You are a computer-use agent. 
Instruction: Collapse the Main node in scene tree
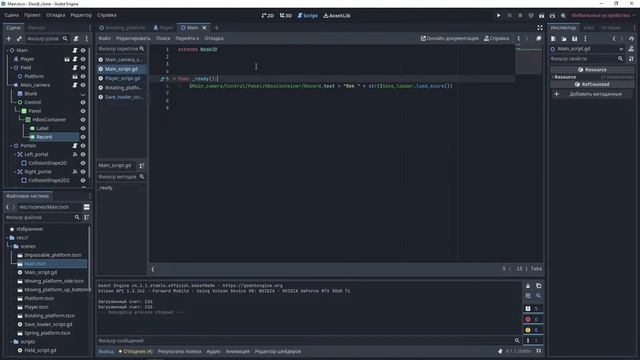click(7, 50)
